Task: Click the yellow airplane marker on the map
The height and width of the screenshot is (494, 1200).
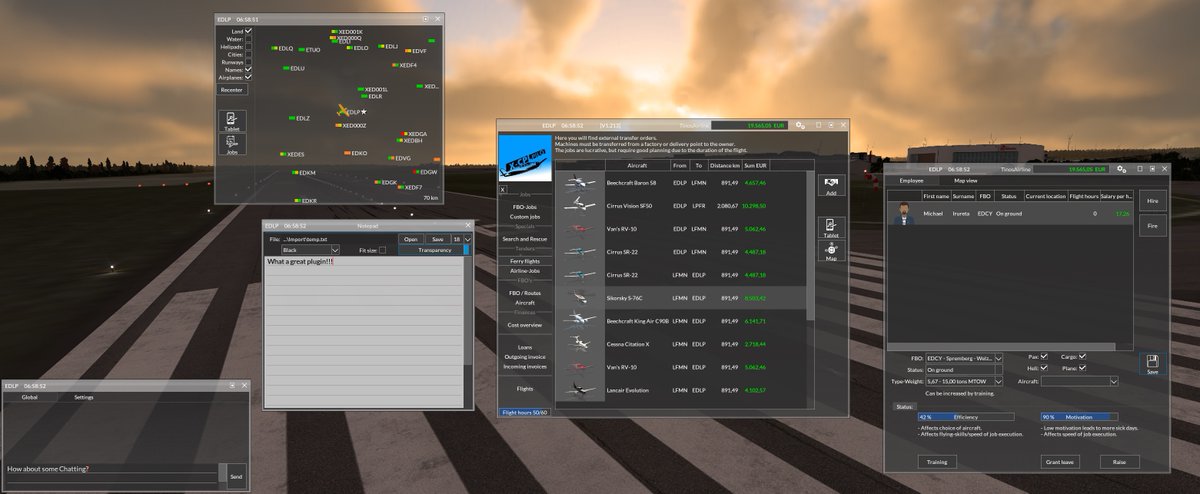Action: (x=342, y=109)
